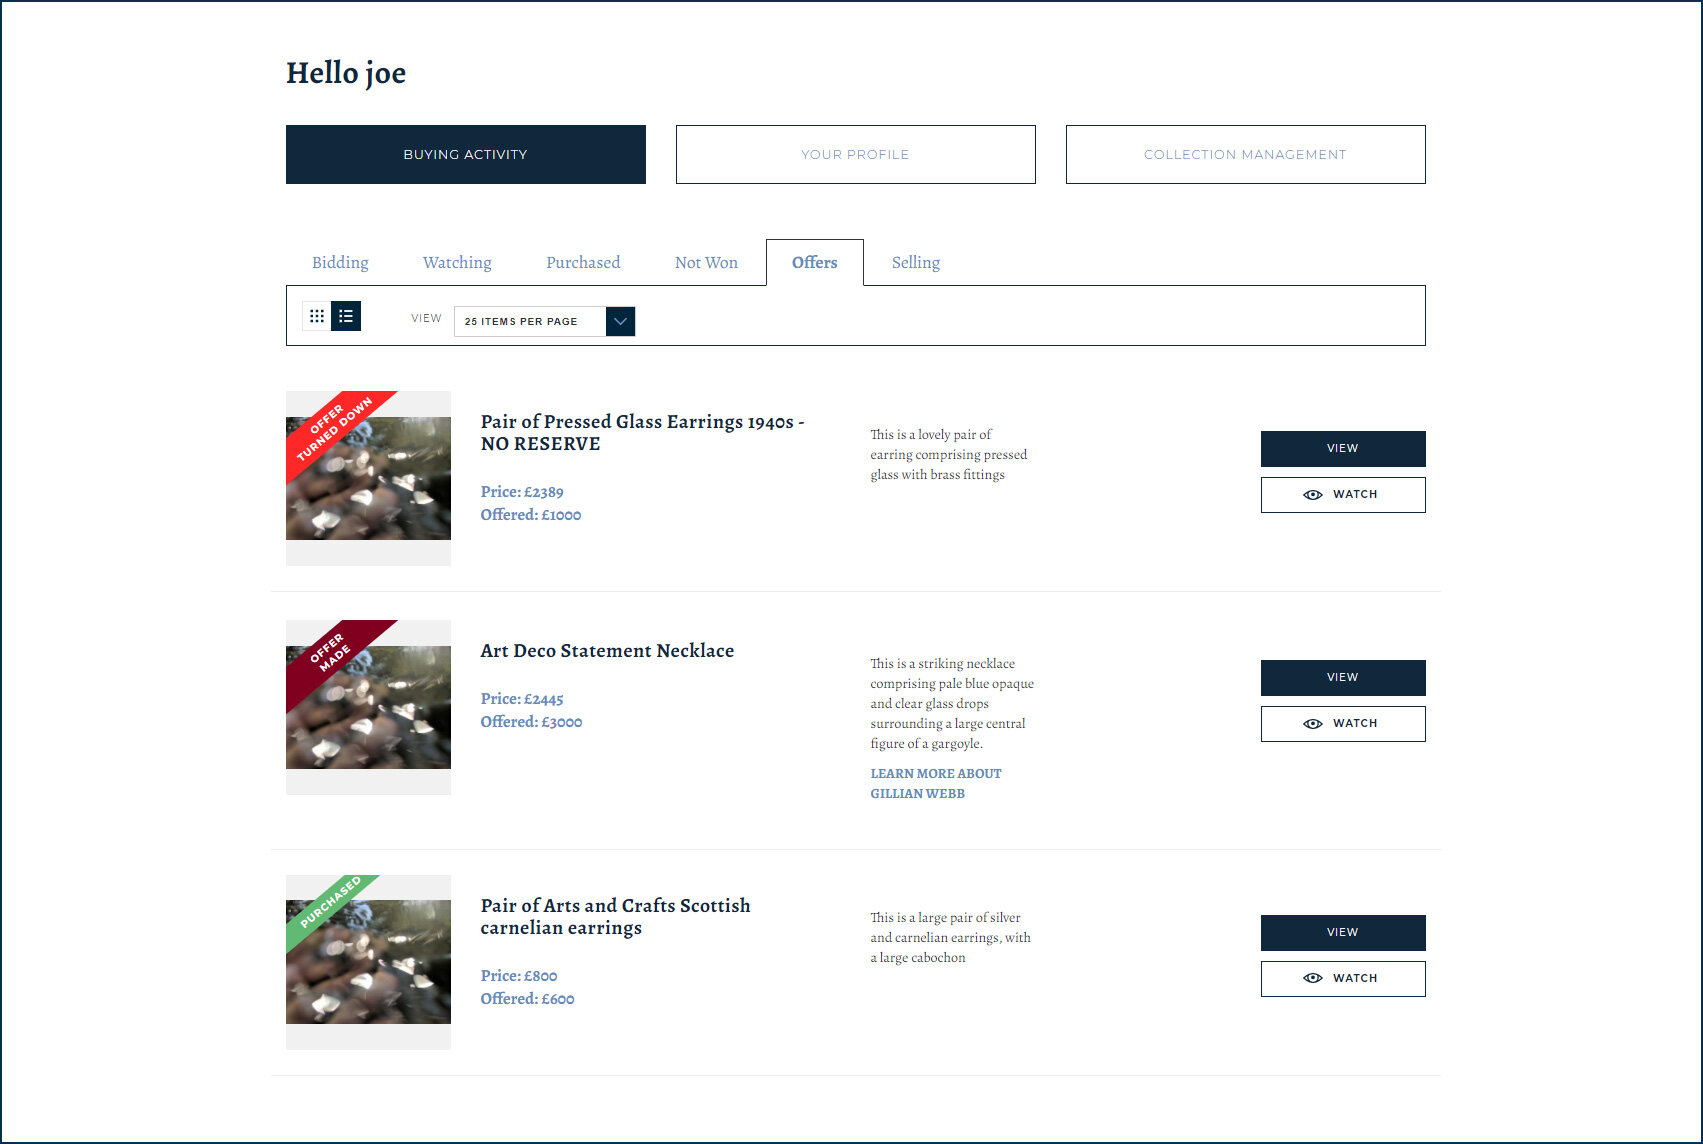Viewport: 1703px width, 1144px height.
Task: Watch the Art Deco Statement Necklace
Action: [x=1343, y=724]
